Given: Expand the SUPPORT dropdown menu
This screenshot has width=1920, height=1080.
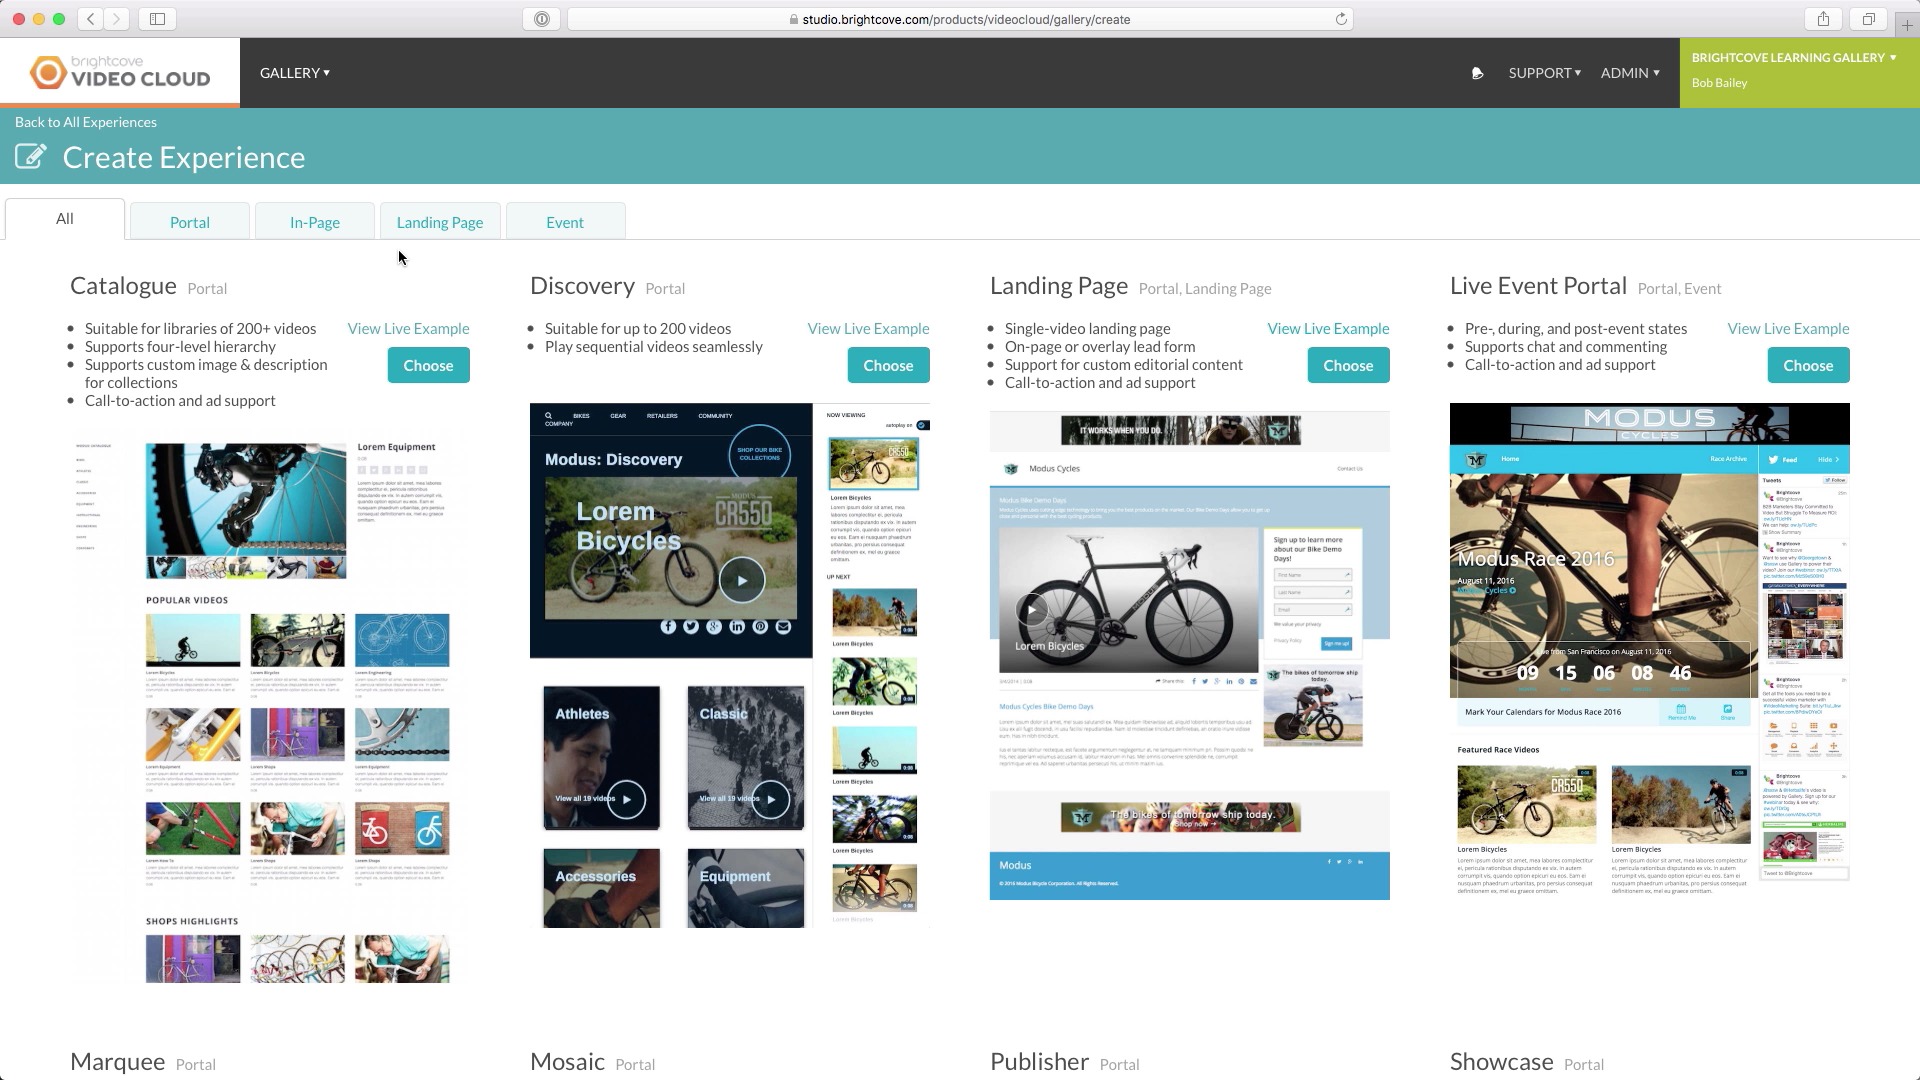Looking at the screenshot, I should (1543, 73).
